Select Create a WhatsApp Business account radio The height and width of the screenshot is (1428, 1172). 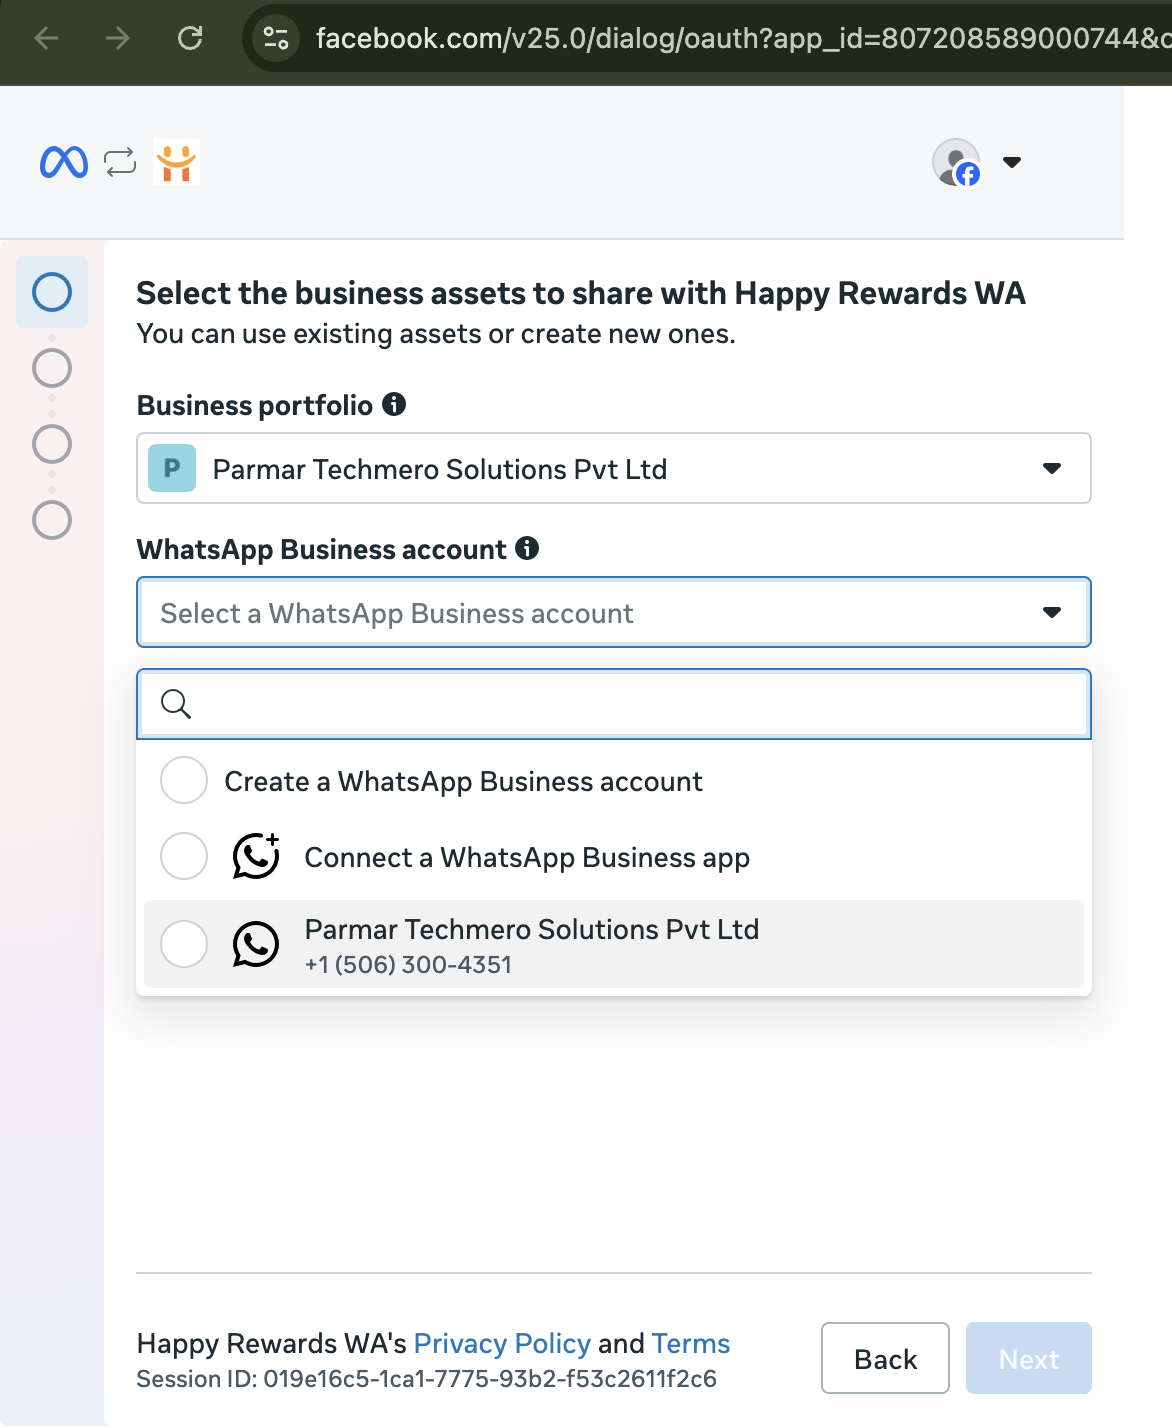tap(184, 780)
